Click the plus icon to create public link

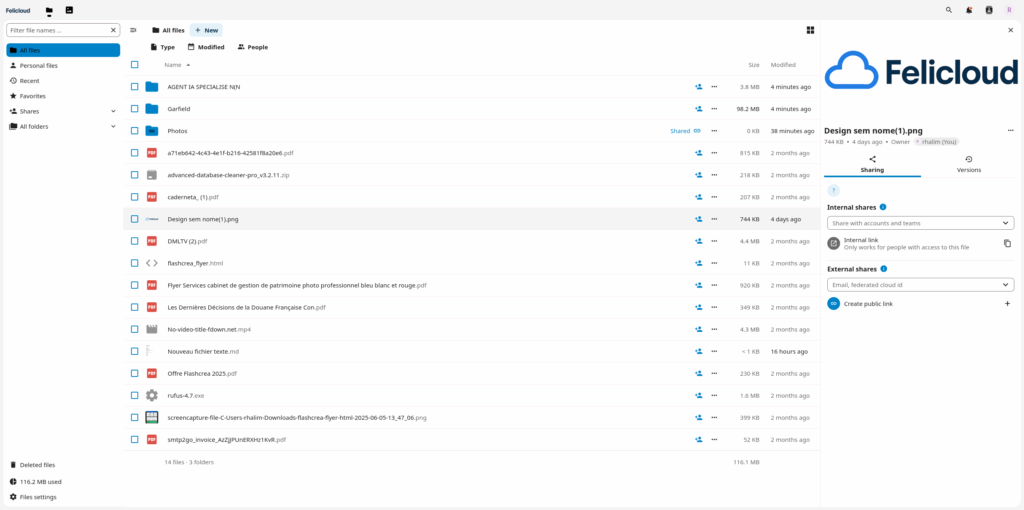1007,304
